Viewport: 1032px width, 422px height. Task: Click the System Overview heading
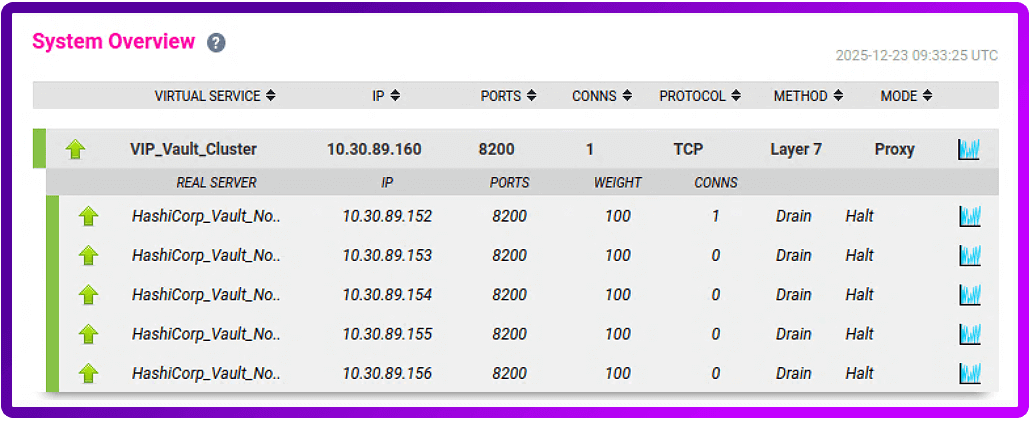click(113, 42)
